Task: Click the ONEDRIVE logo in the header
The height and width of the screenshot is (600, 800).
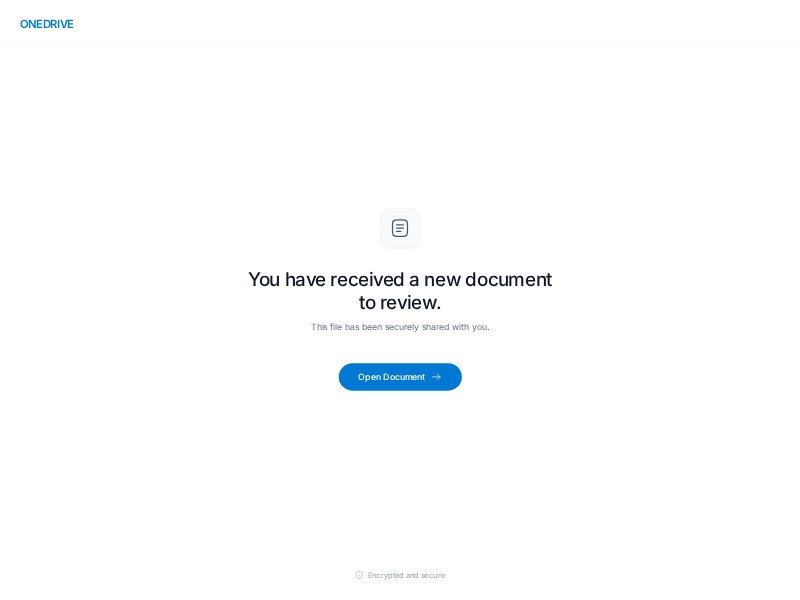Action: (x=46, y=24)
